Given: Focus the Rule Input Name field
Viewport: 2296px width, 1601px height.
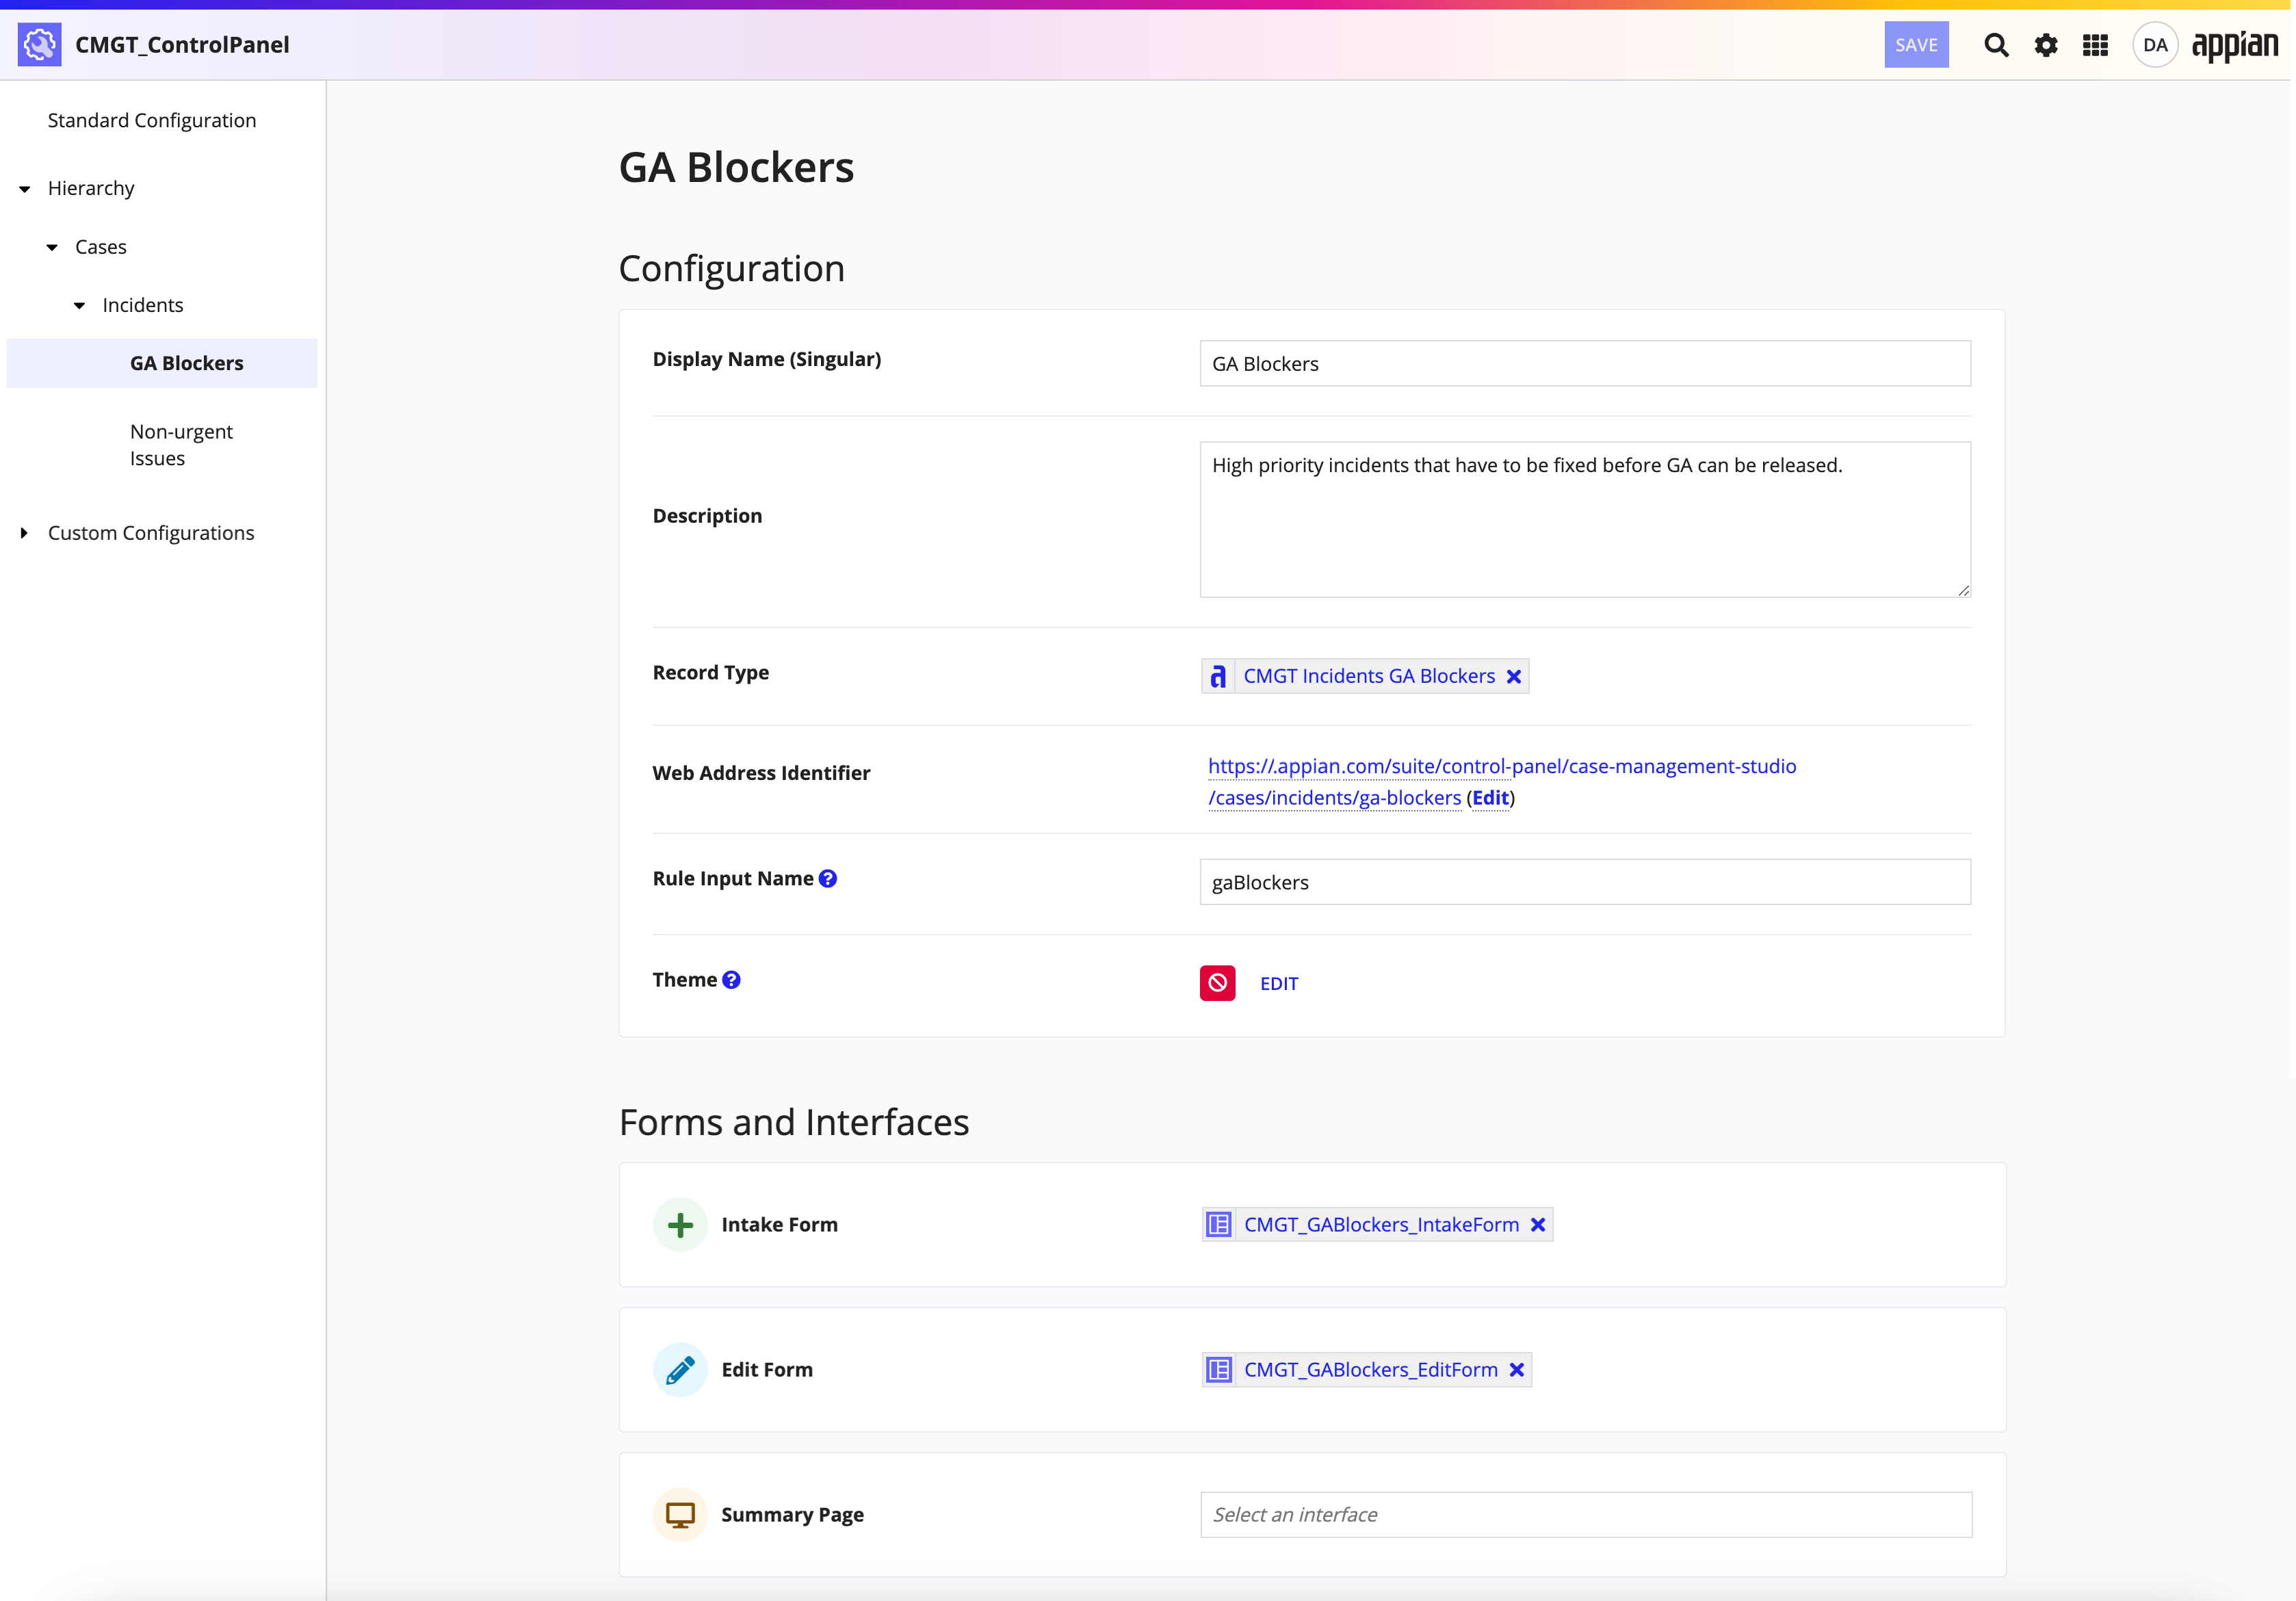Looking at the screenshot, I should coord(1585,882).
